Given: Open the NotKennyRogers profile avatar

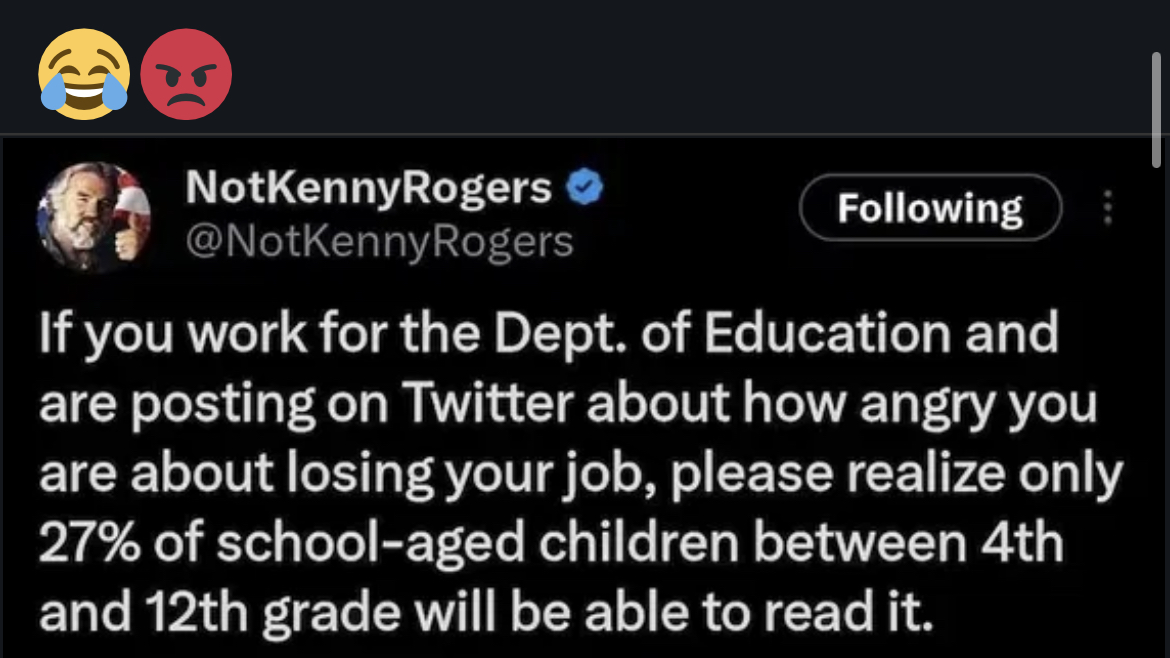Looking at the screenshot, I should tap(93, 217).
